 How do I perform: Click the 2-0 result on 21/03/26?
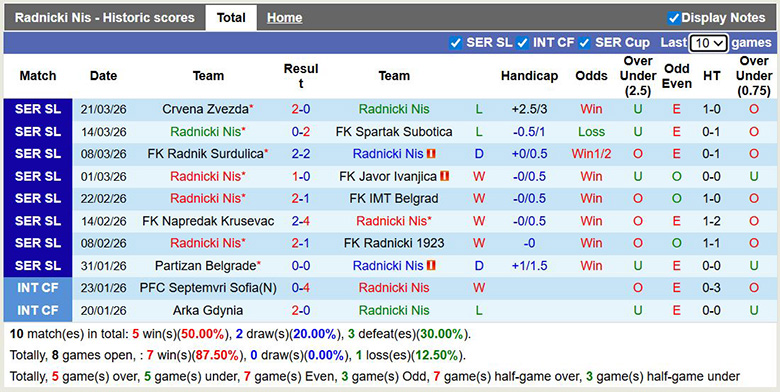[300, 109]
